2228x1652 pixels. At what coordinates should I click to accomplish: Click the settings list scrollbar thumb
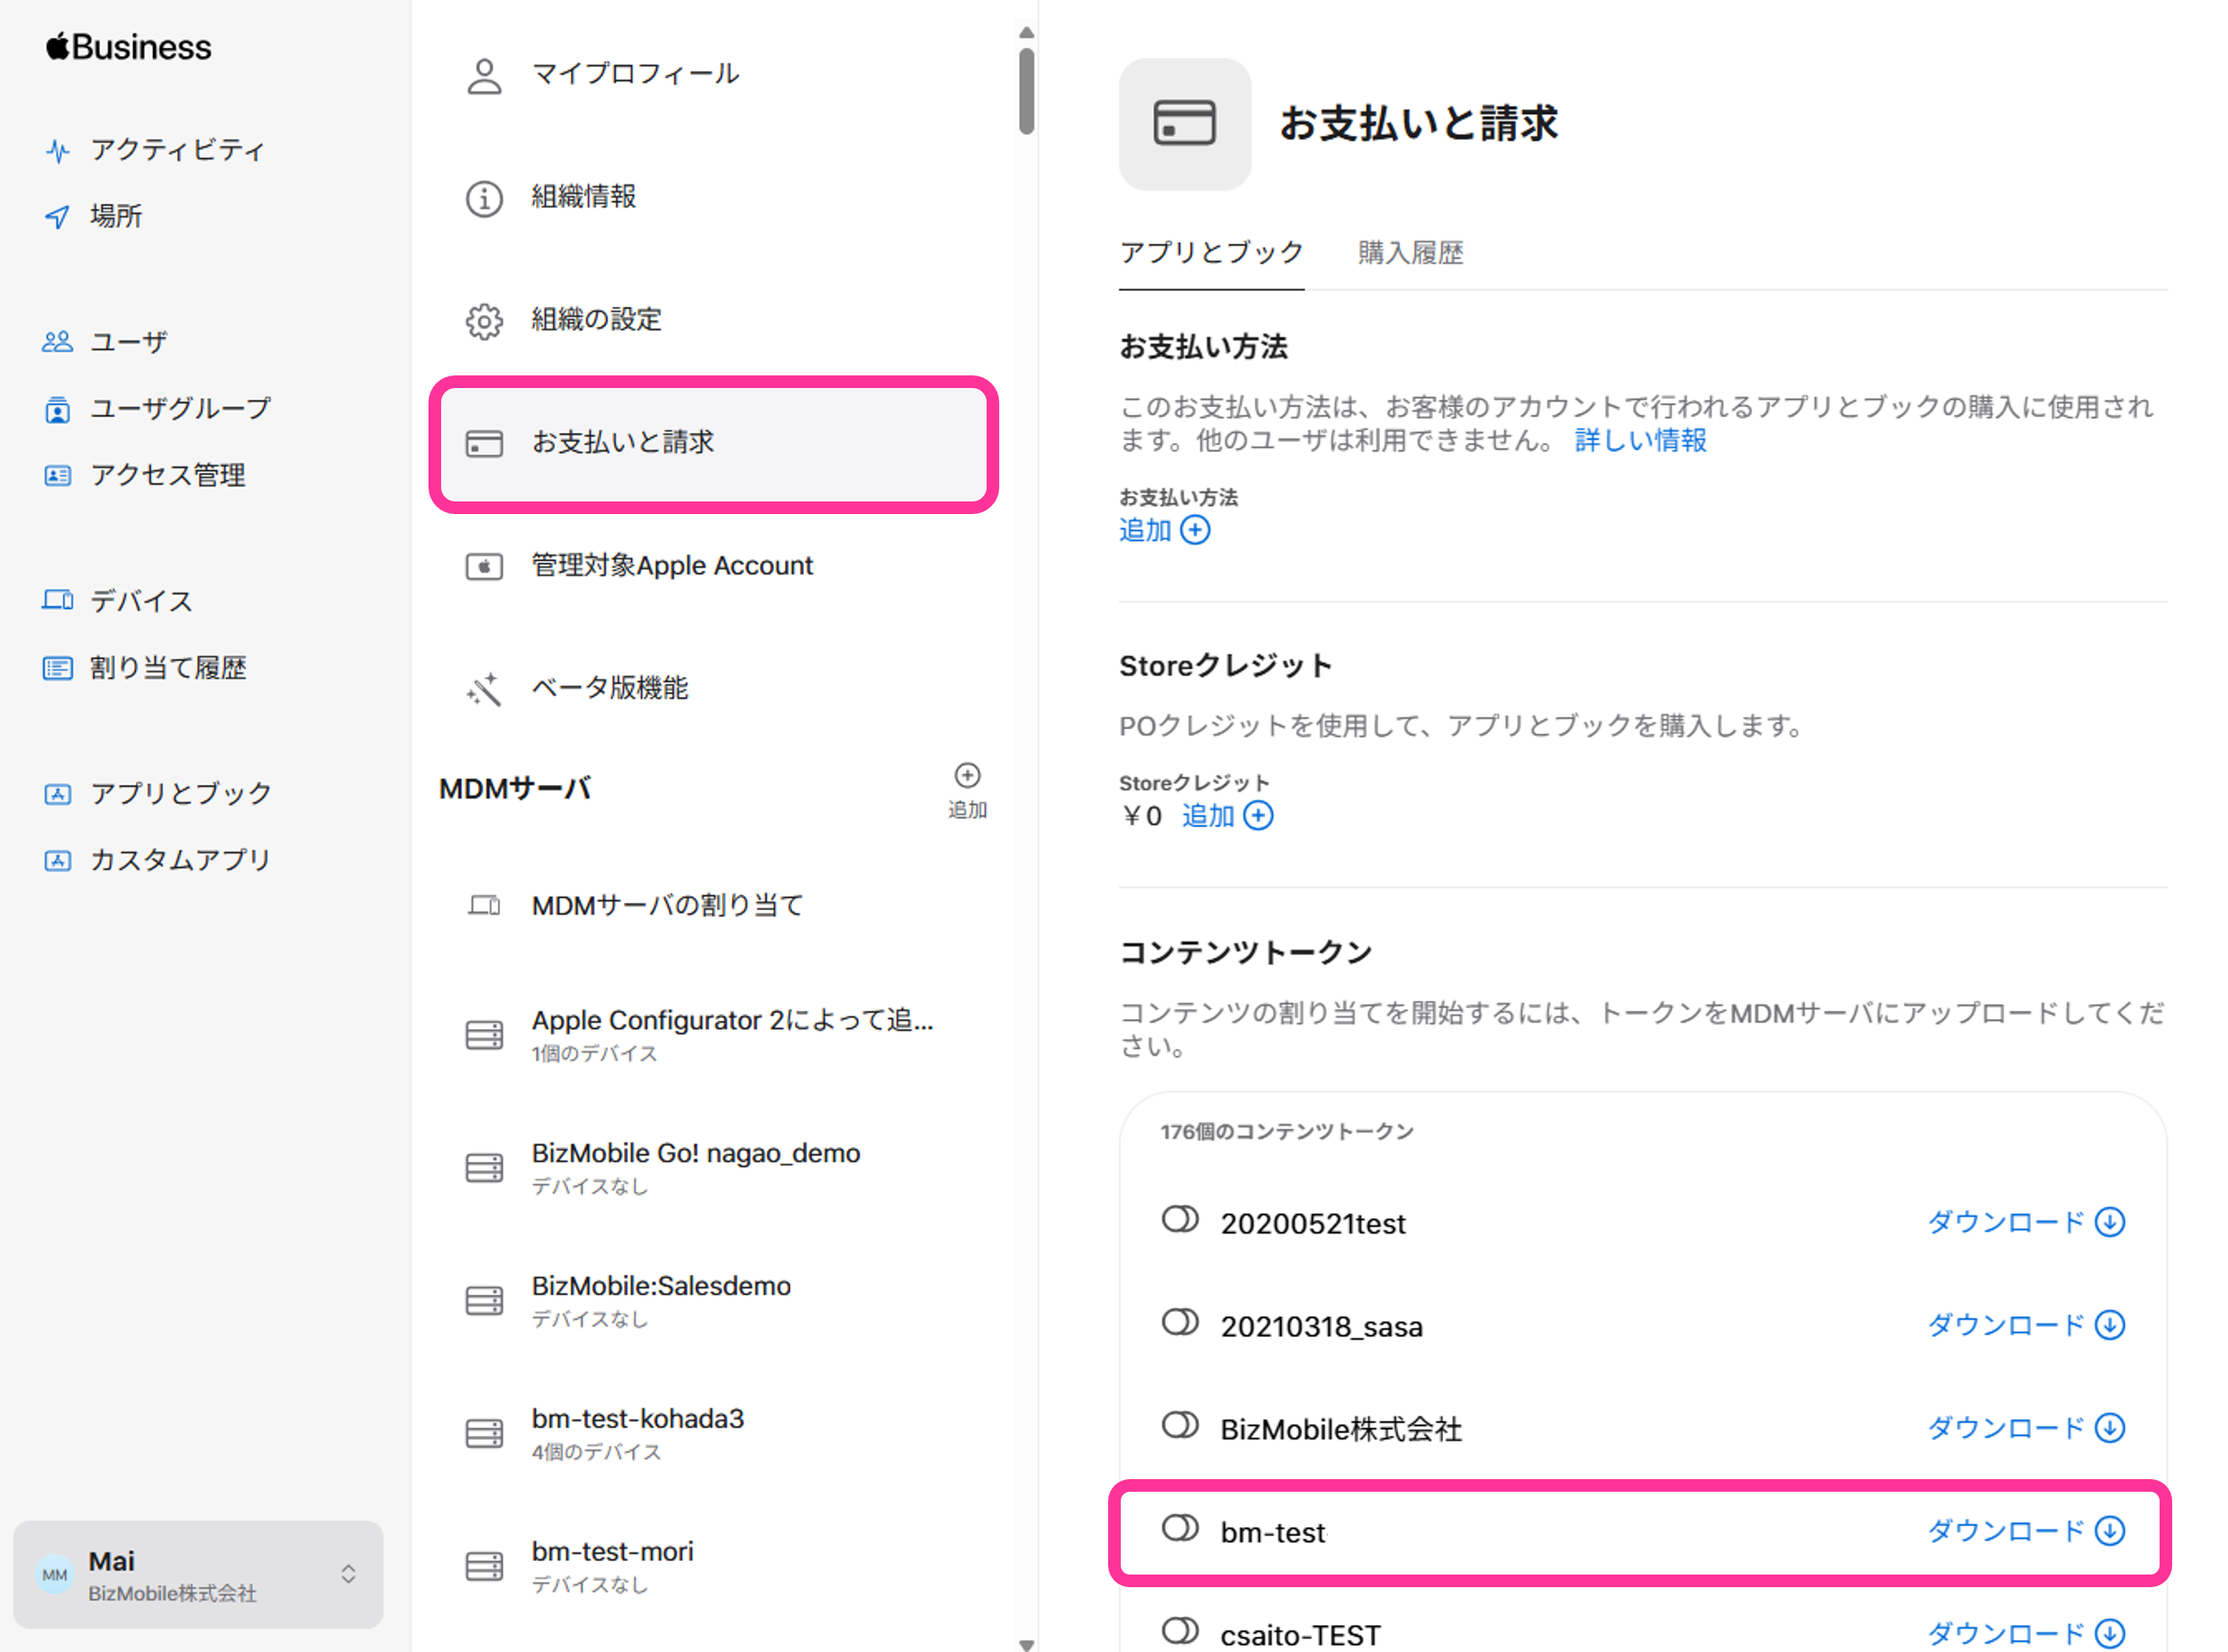tap(1026, 90)
